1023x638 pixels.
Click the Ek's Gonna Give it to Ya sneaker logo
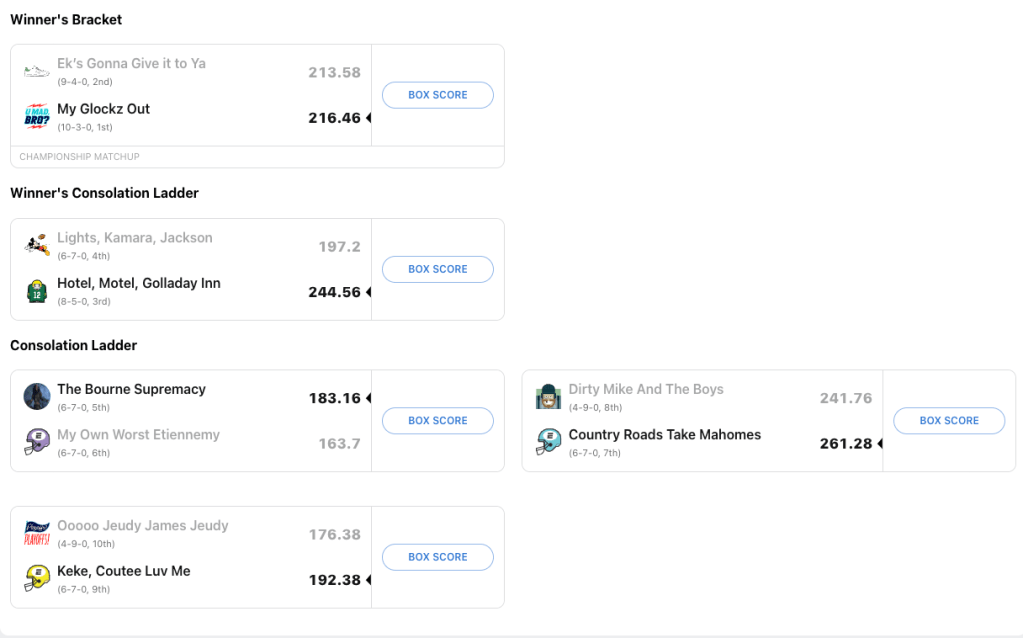coord(36,71)
